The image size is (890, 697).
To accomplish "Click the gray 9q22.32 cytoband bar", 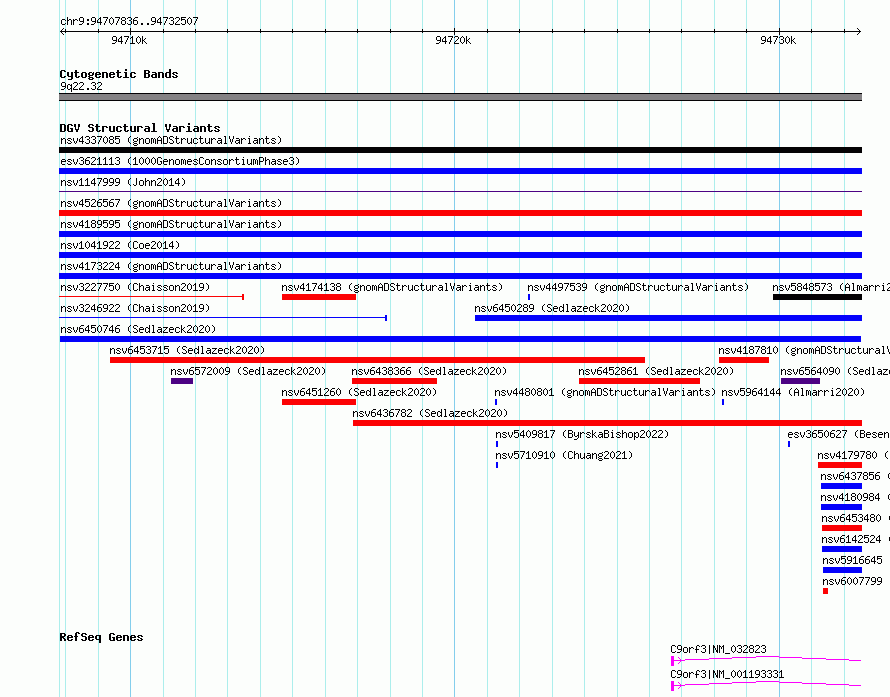I will click(460, 97).
